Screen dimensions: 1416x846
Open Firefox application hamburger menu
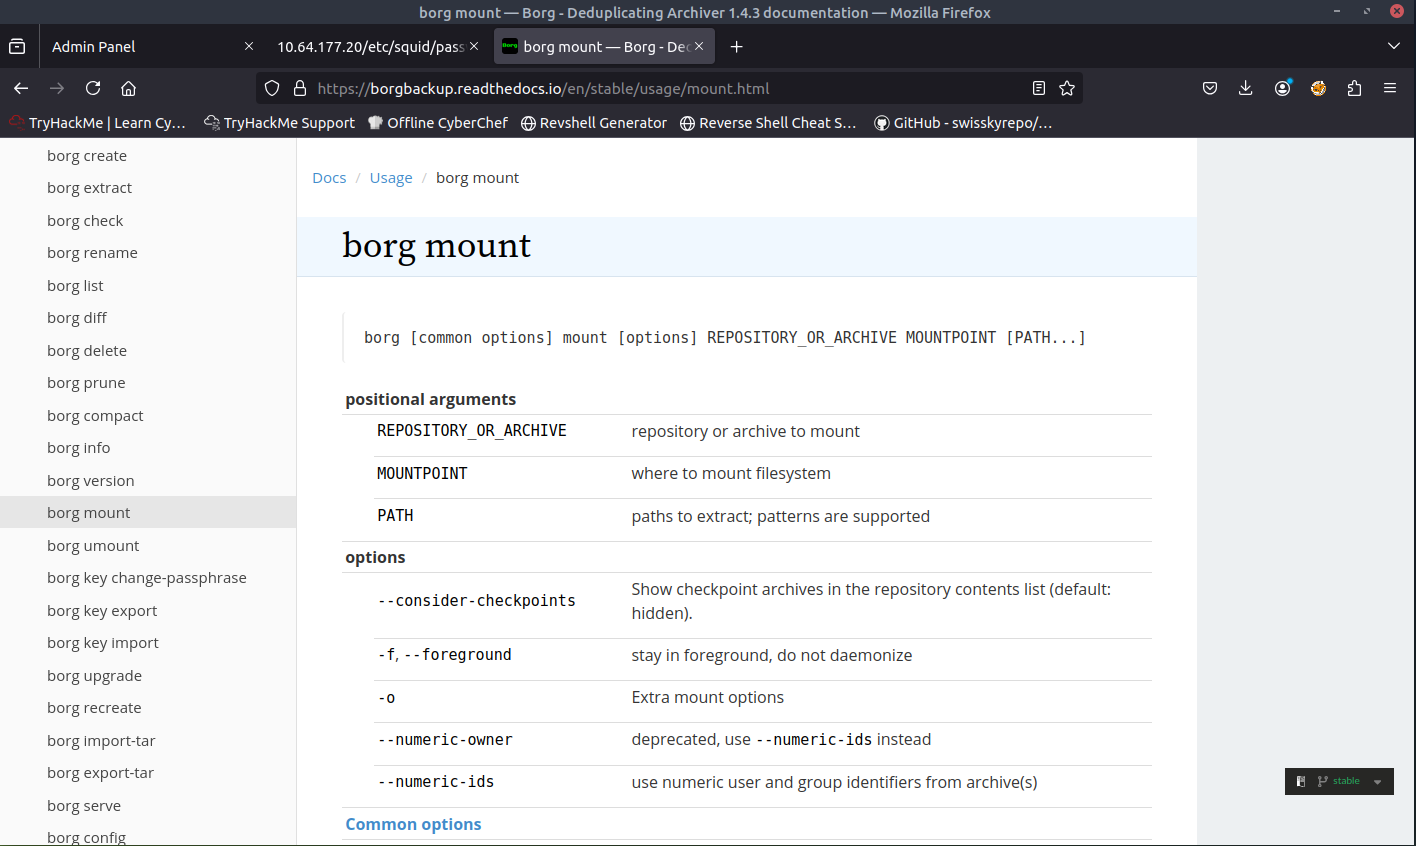[1390, 88]
